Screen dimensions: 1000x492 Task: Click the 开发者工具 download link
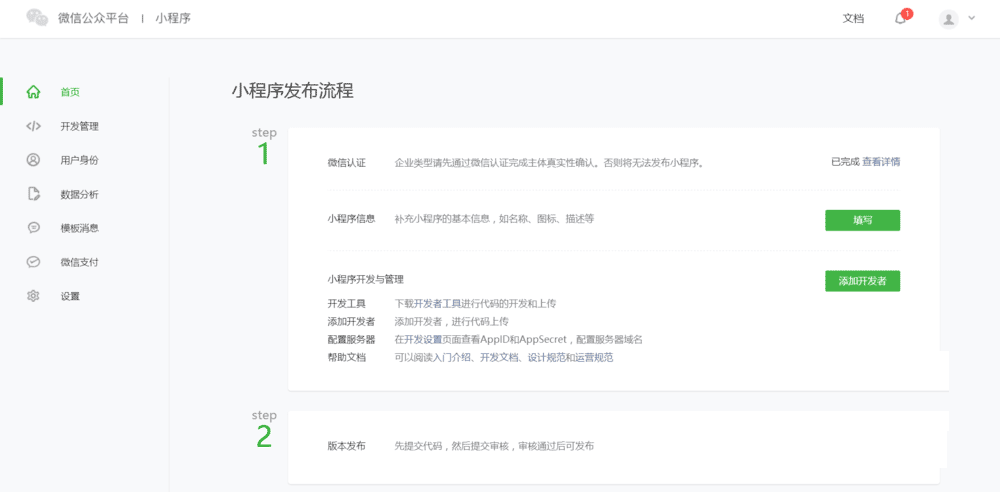pos(439,303)
